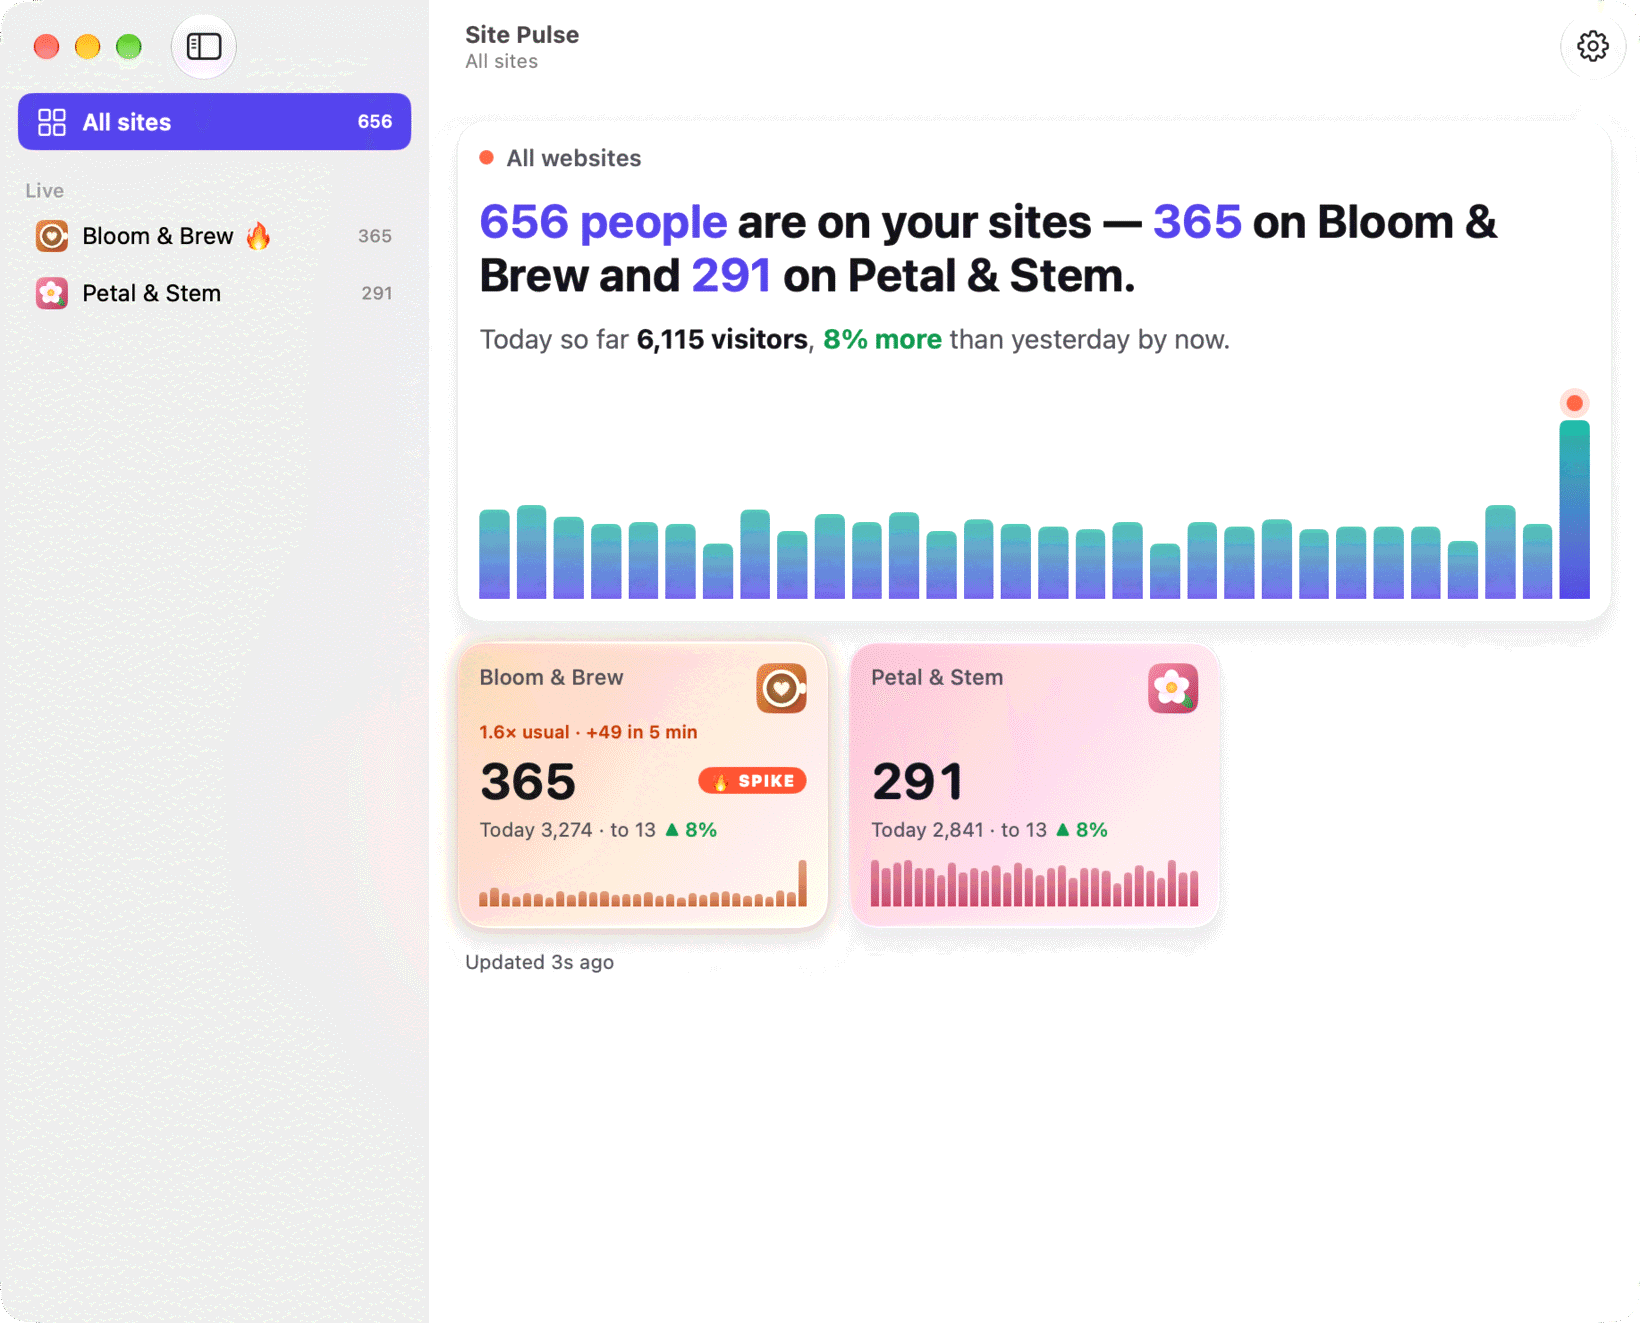This screenshot has height=1323, width=1640.
Task: Click 'Updated 3s ago' status text
Action: [540, 962]
